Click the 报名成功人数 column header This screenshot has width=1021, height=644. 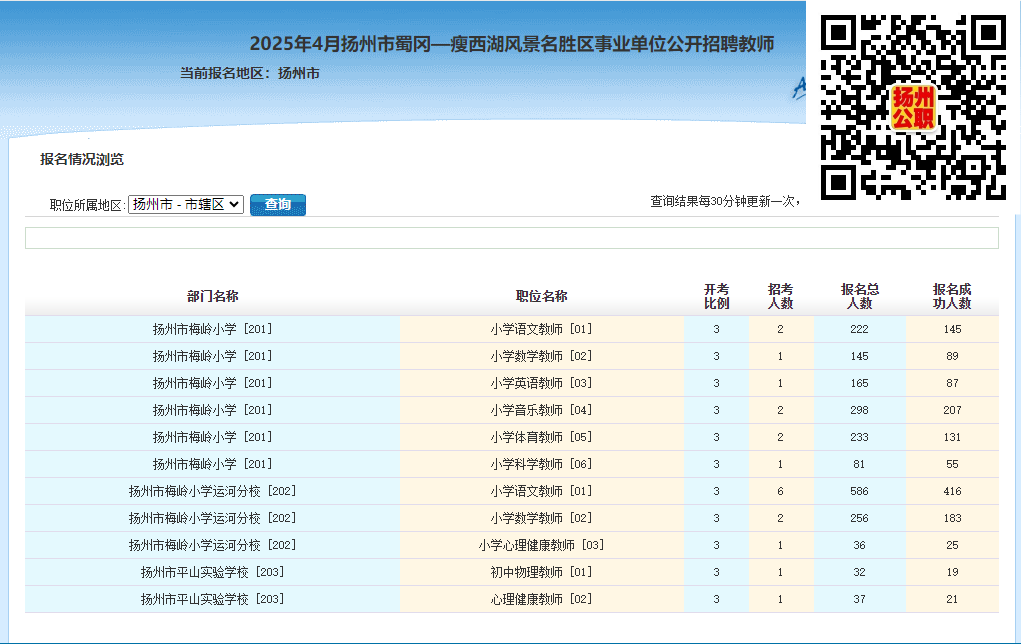click(x=952, y=296)
